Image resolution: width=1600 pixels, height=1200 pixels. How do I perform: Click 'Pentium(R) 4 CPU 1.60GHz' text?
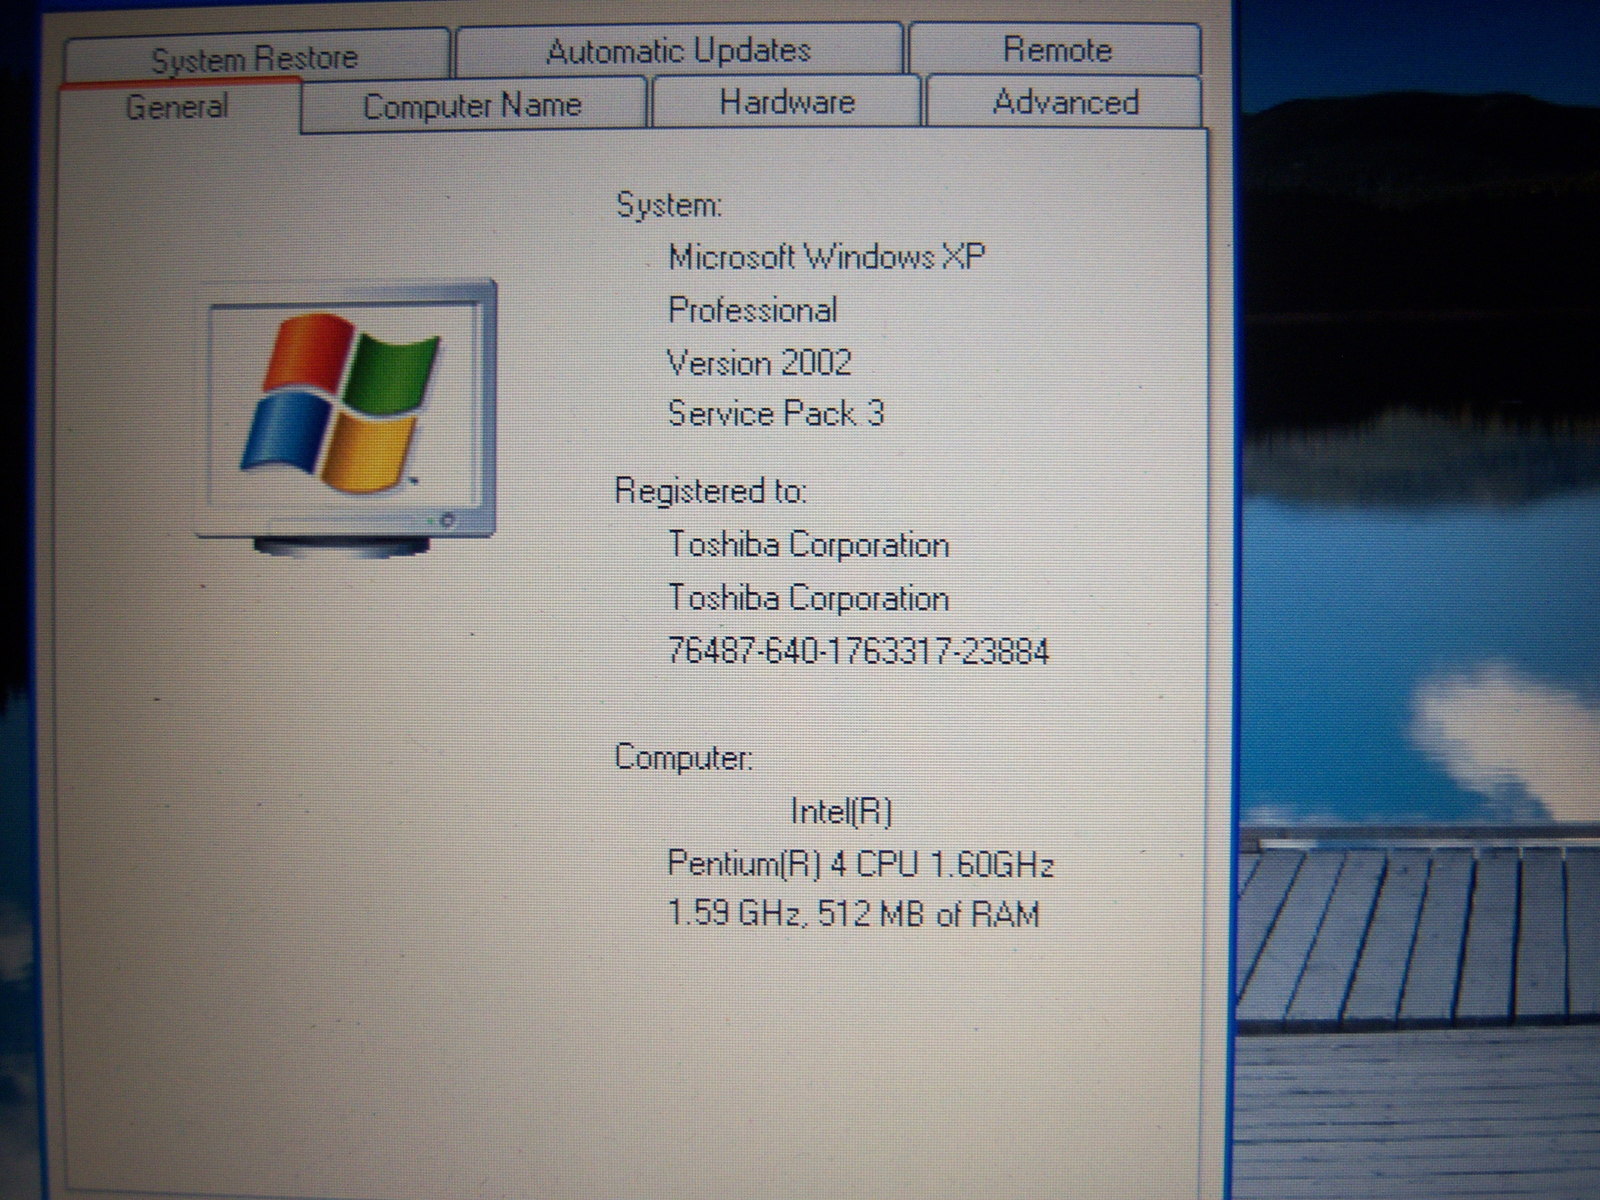pyautogui.click(x=860, y=863)
